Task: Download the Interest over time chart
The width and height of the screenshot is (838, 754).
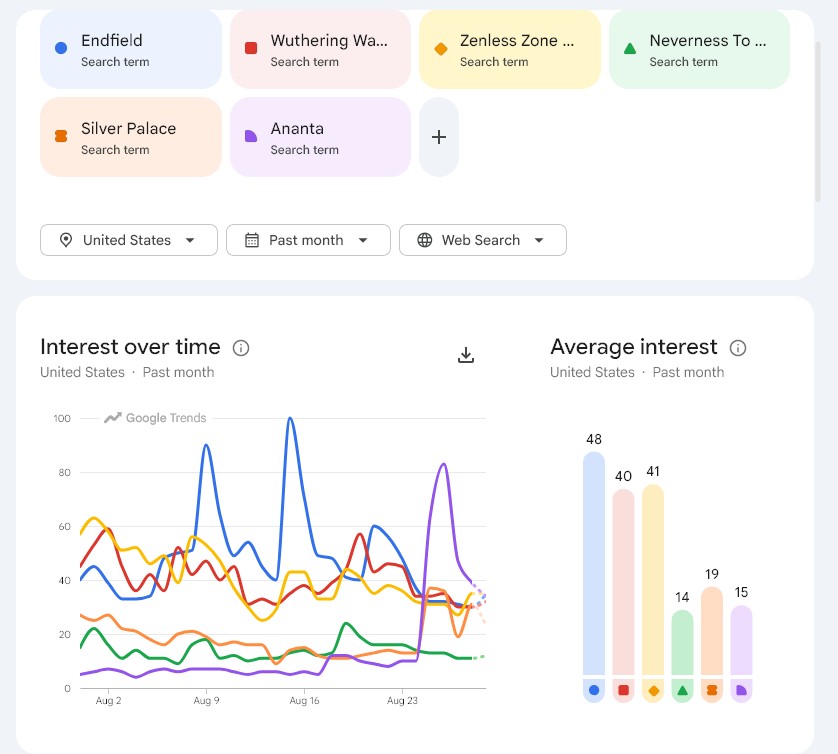Action: pos(466,355)
